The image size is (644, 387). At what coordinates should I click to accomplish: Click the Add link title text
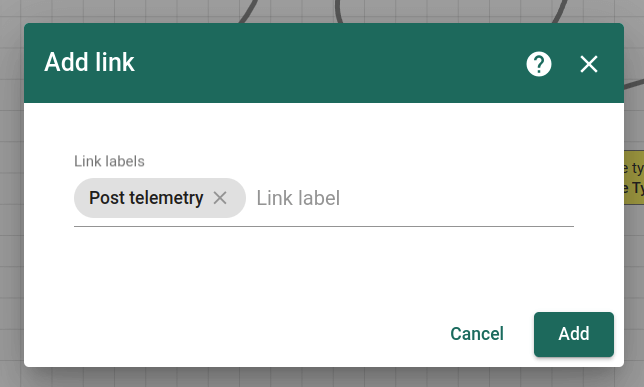tap(90, 62)
